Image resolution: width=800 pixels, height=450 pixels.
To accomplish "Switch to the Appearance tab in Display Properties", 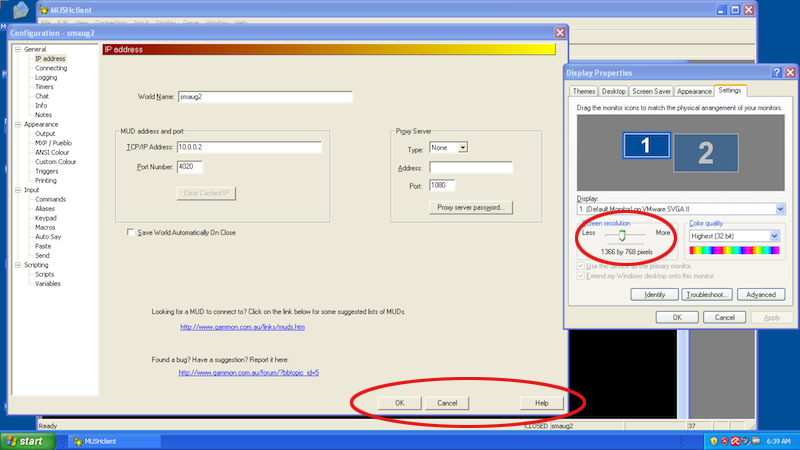I will tap(694, 91).
